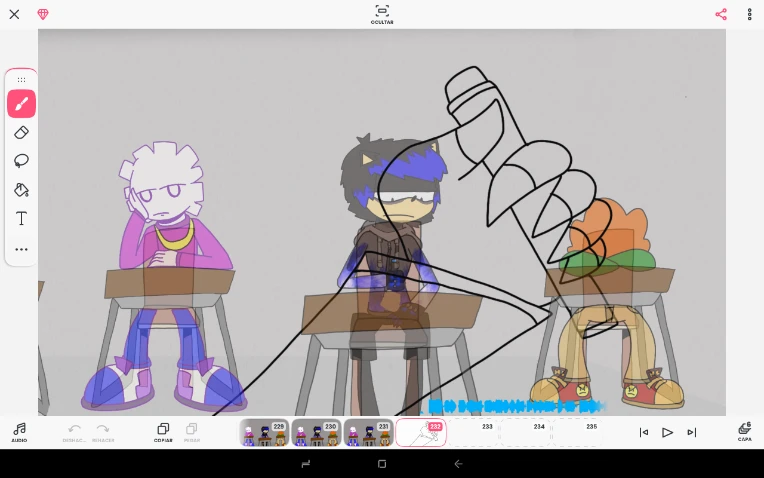Close the animation editor with the X
764x478 pixels.
click(14, 14)
